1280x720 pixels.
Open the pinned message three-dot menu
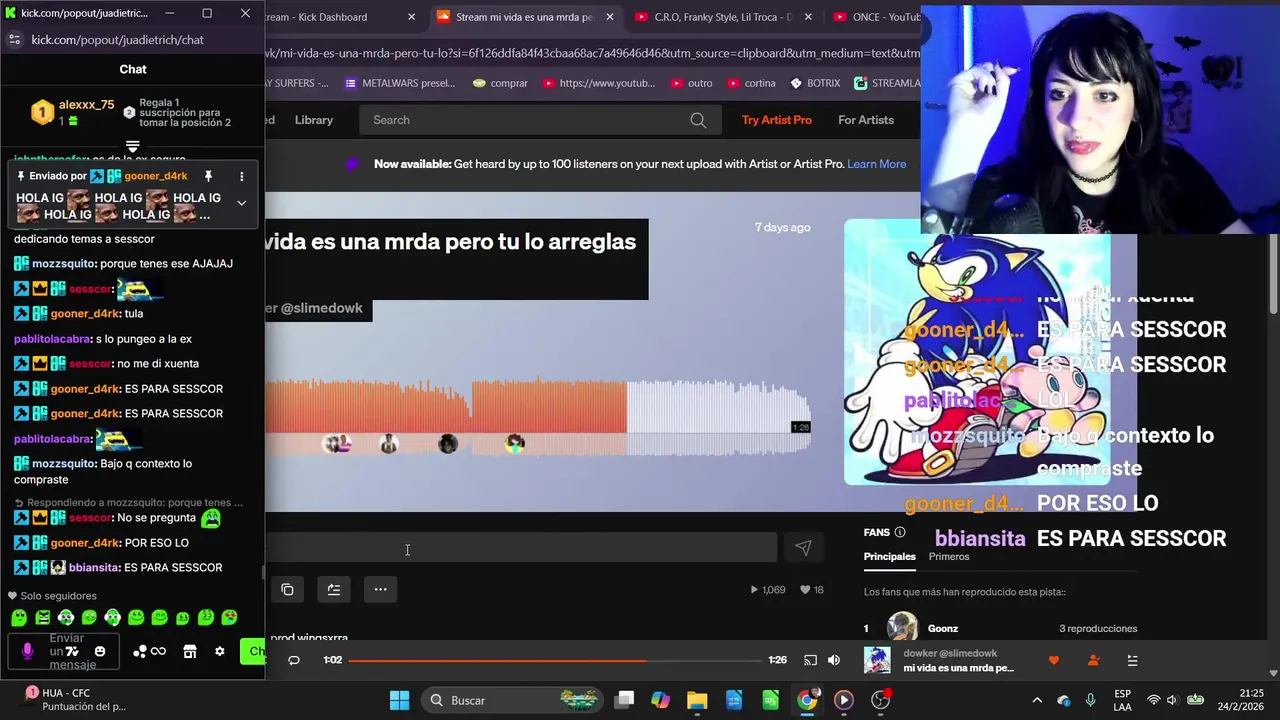pyautogui.click(x=241, y=176)
